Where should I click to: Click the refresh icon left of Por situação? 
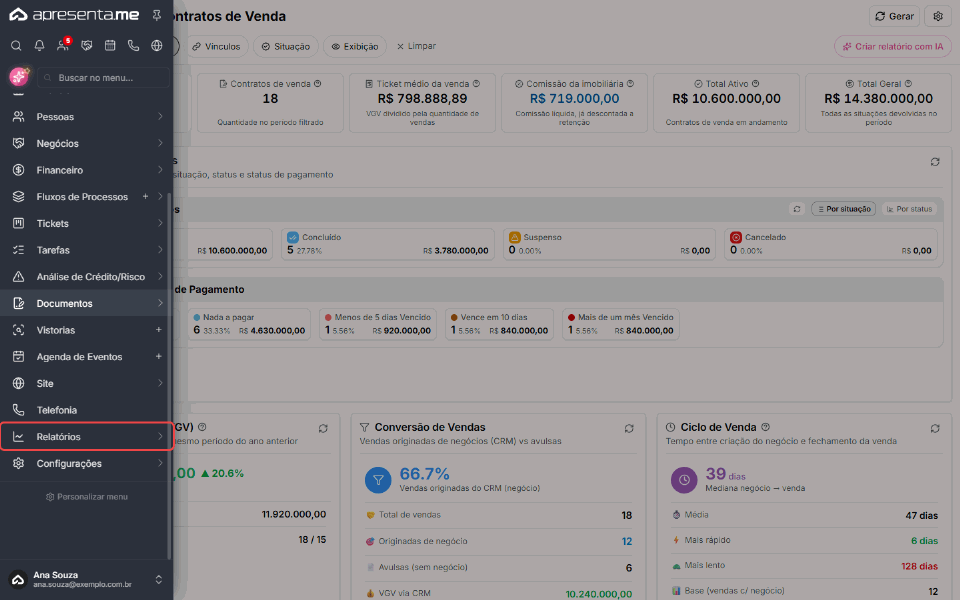coord(797,209)
